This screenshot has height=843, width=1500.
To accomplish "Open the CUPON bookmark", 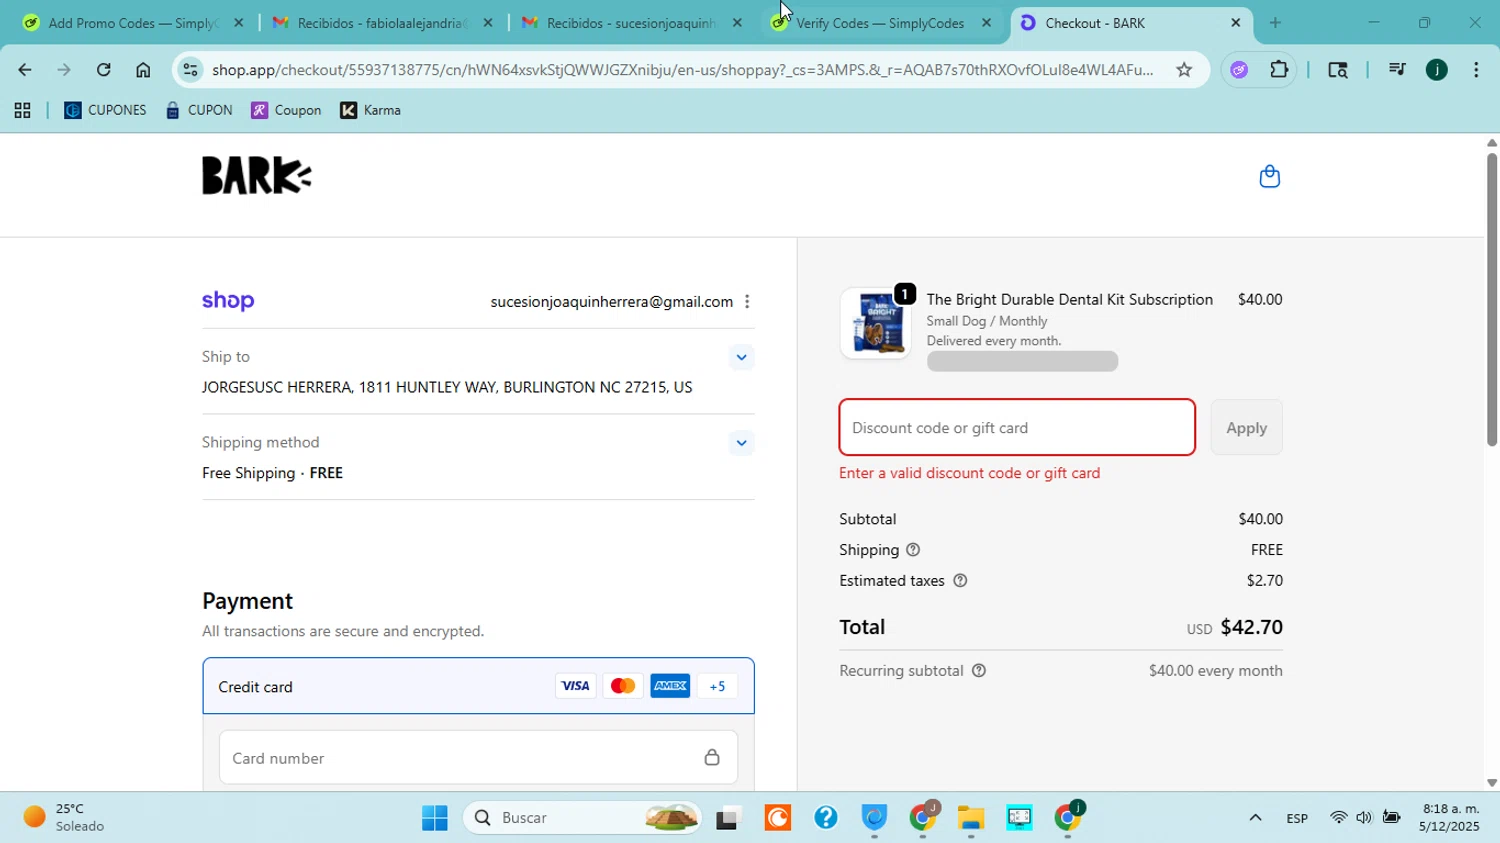I will click(199, 110).
